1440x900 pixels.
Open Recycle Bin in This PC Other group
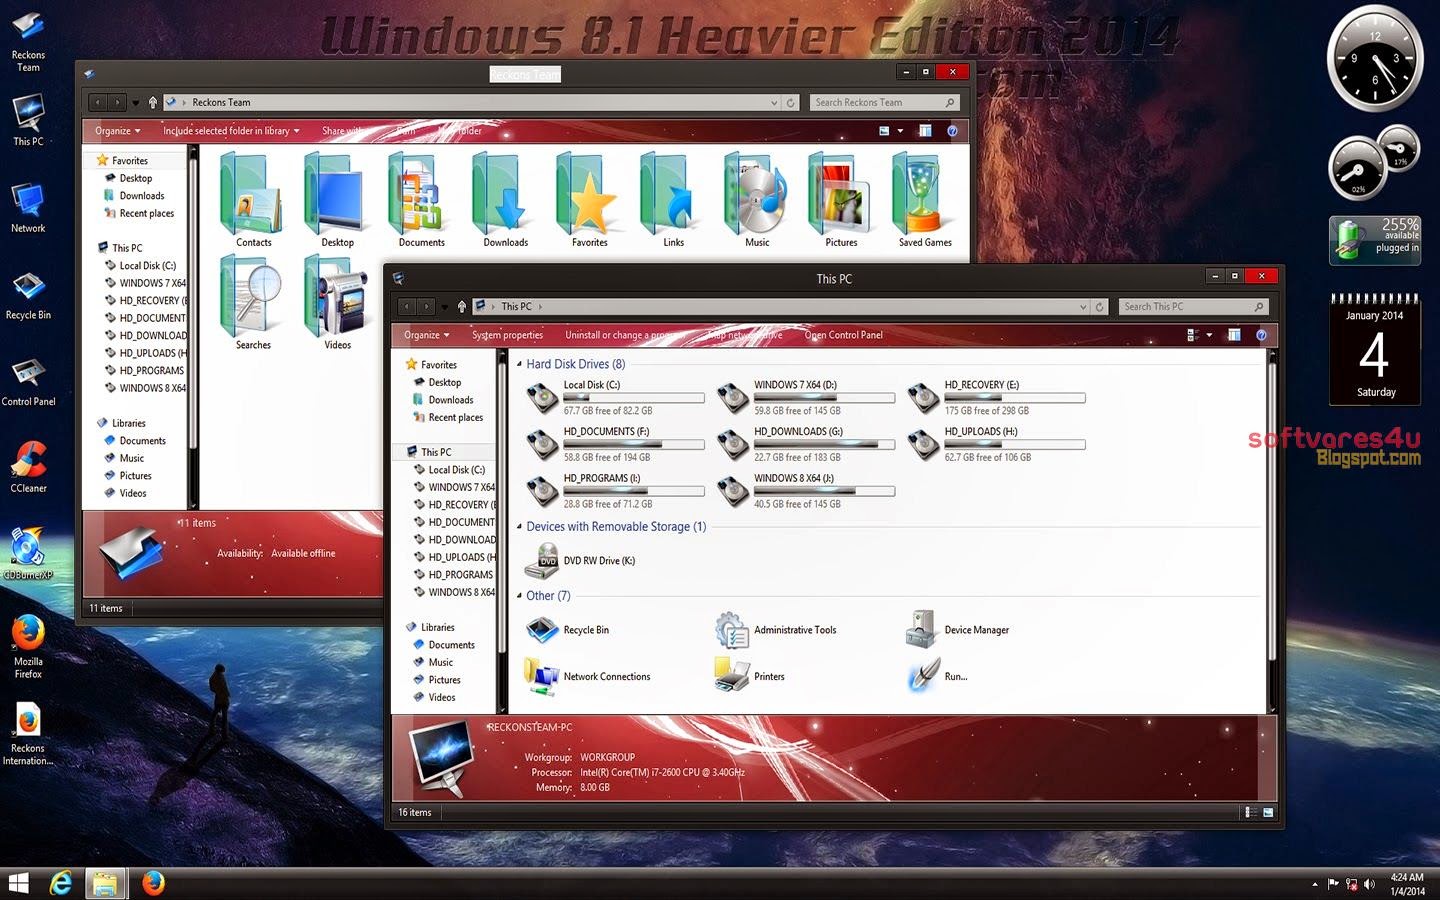567,630
